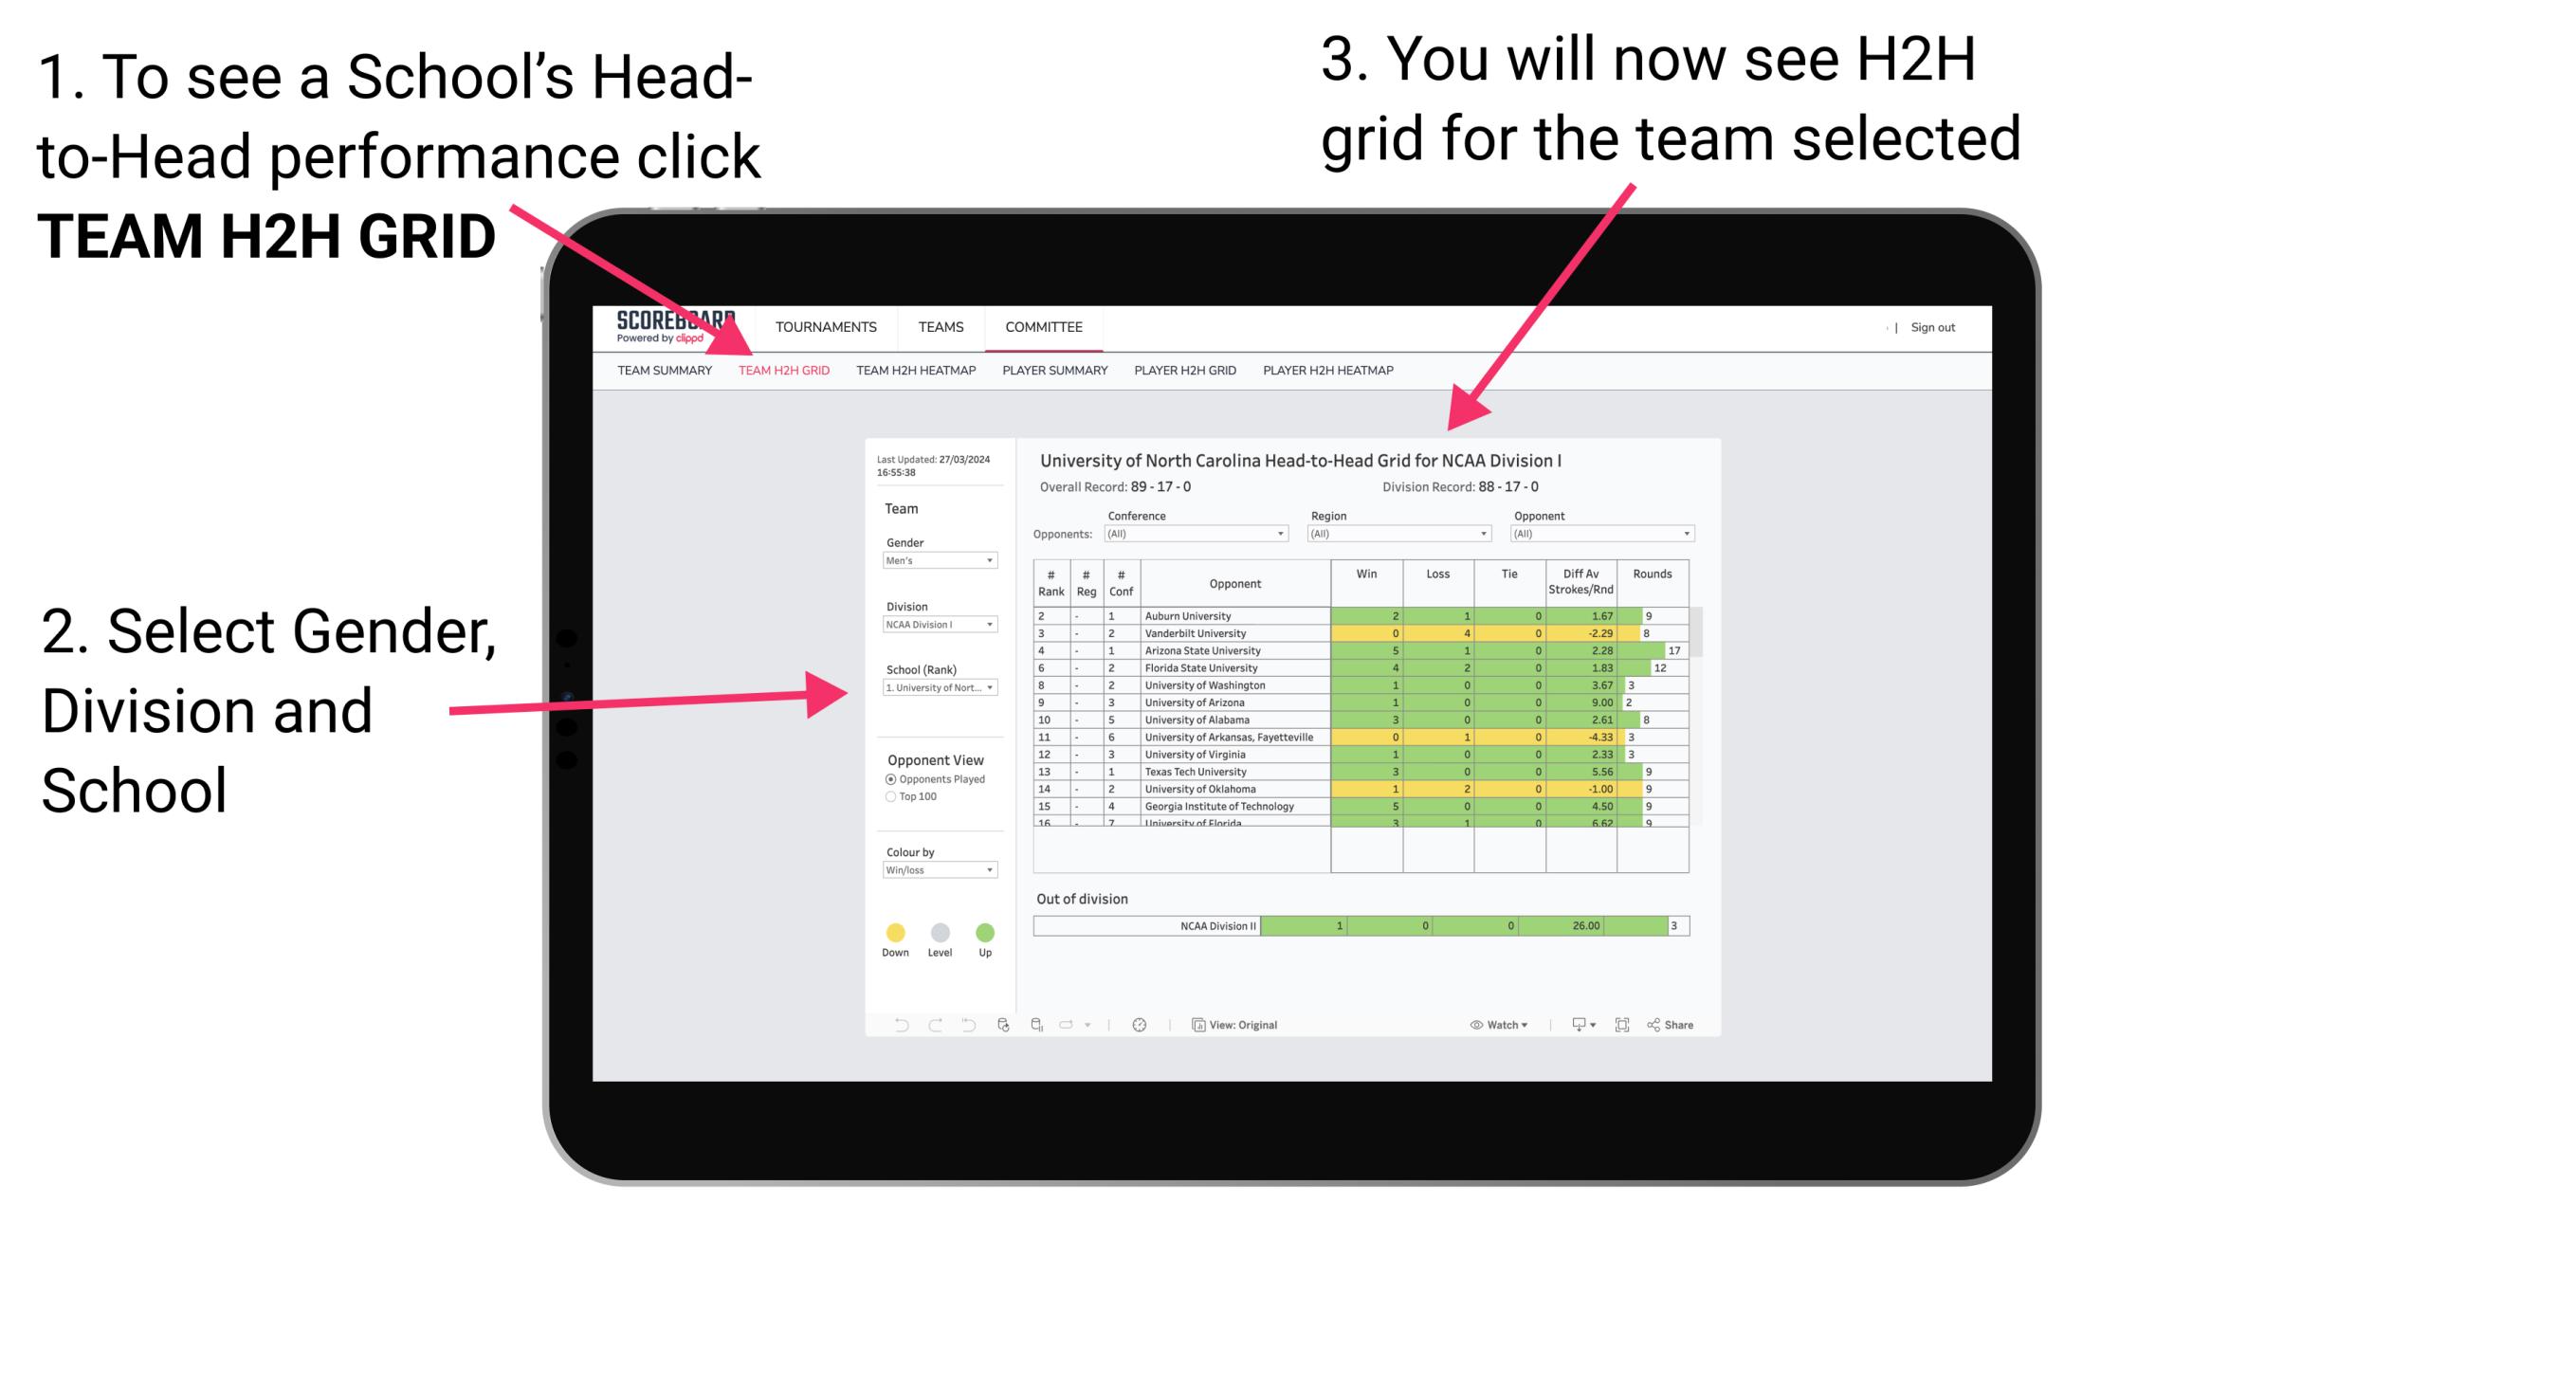
Task: Select Top 100 radio button
Action: [889, 797]
